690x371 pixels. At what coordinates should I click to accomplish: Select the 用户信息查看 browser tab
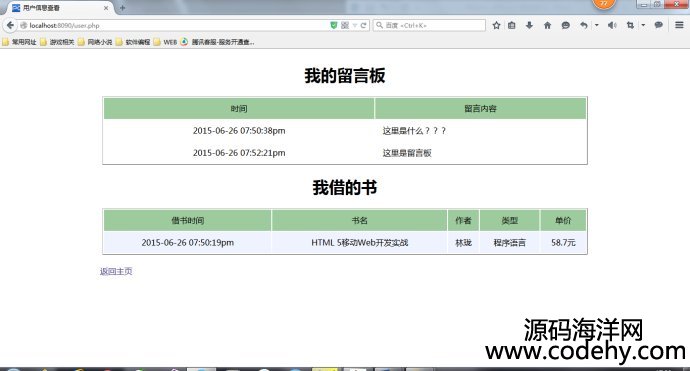pos(60,8)
